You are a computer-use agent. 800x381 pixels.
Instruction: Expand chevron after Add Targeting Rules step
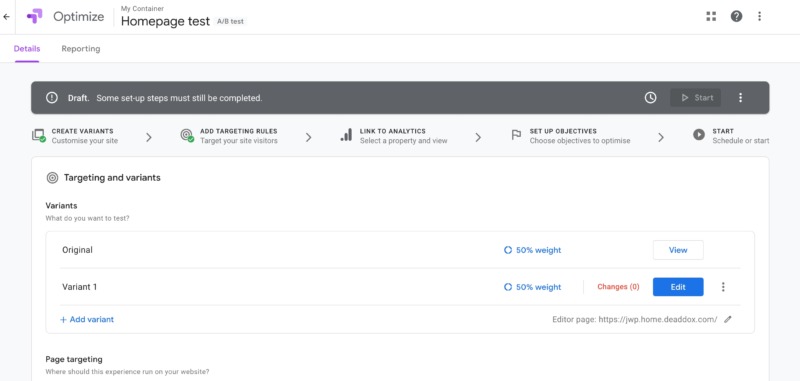[x=308, y=137]
